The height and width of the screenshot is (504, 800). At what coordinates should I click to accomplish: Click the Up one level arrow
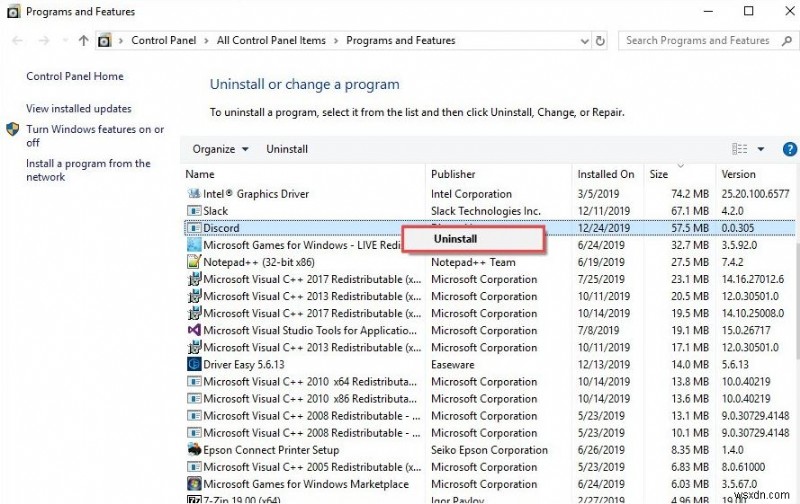[x=84, y=40]
